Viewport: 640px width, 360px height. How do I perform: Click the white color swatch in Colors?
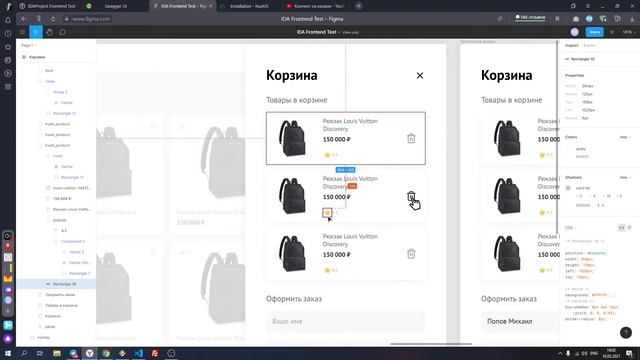tap(569, 149)
